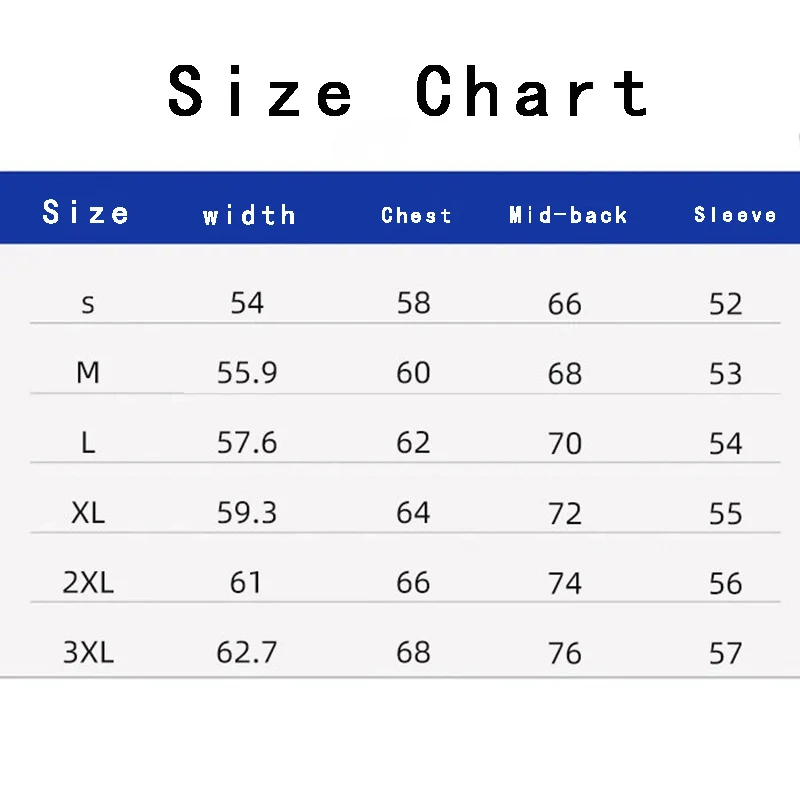
Task: Select the 2XL size row label
Action: pos(88,582)
